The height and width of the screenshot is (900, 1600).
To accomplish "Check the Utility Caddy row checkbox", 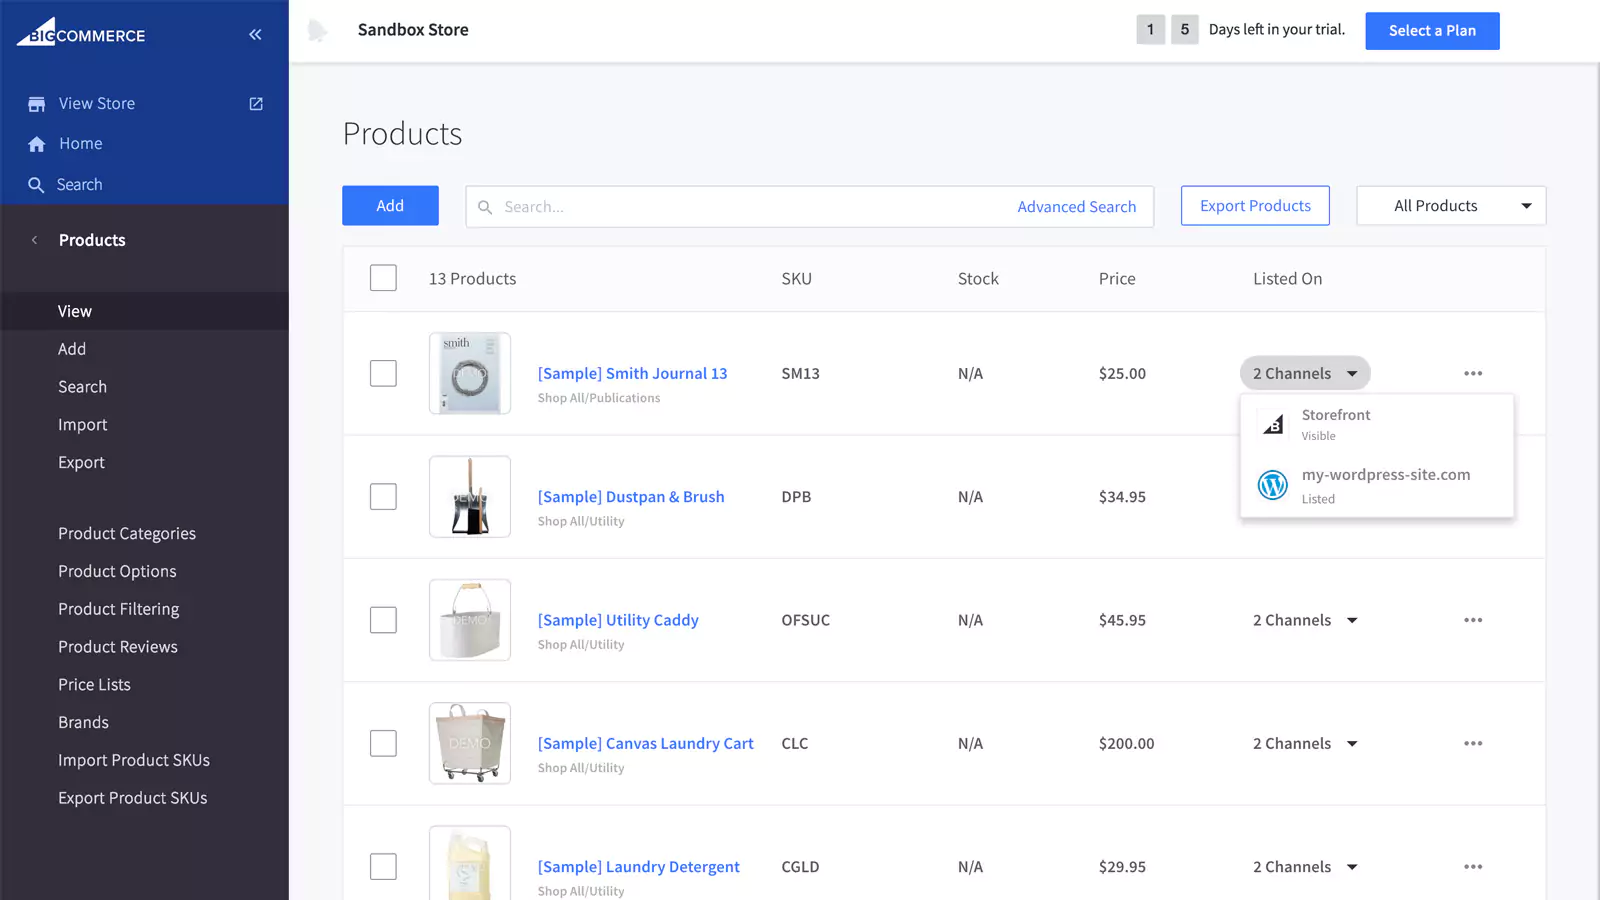I will tap(383, 620).
